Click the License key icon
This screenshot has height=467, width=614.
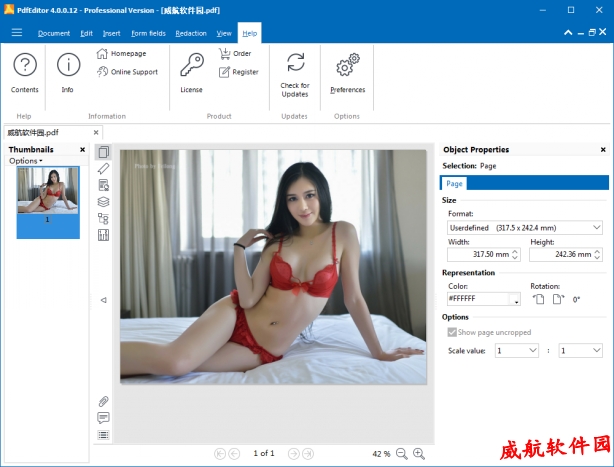click(x=191, y=66)
